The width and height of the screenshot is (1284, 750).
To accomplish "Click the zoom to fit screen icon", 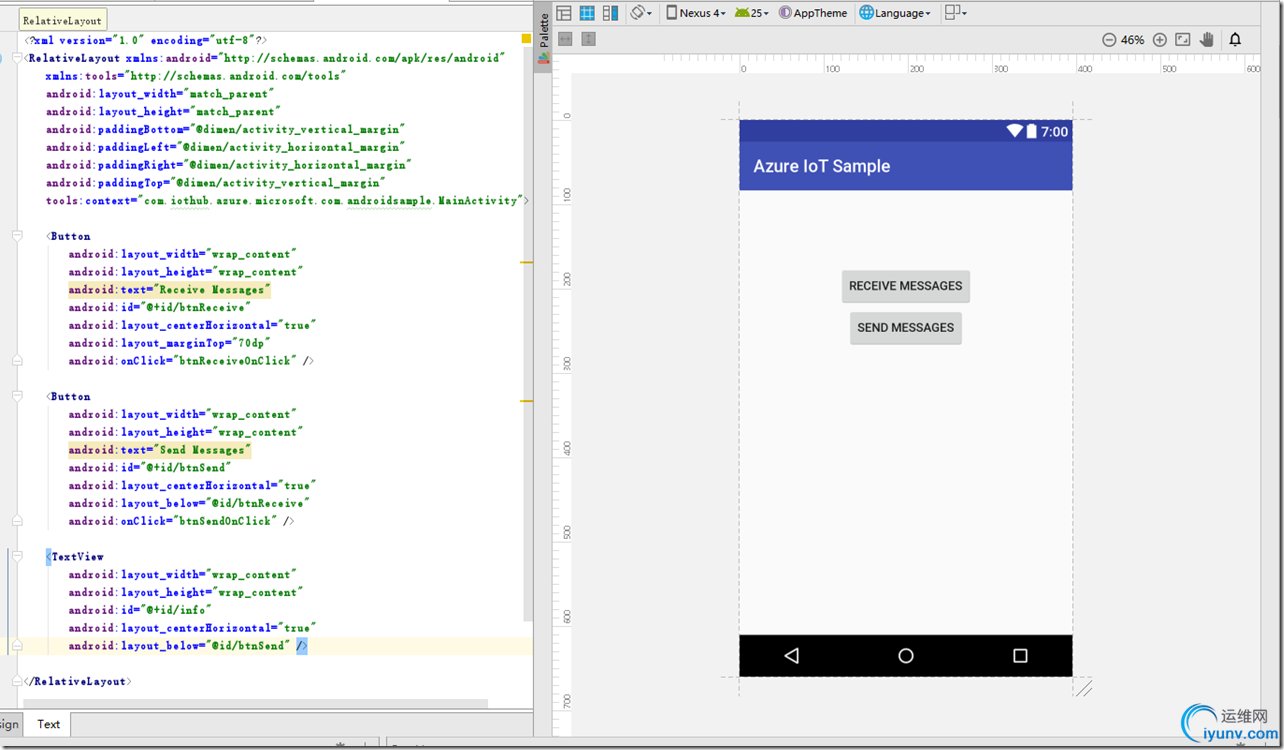I will coord(1183,40).
